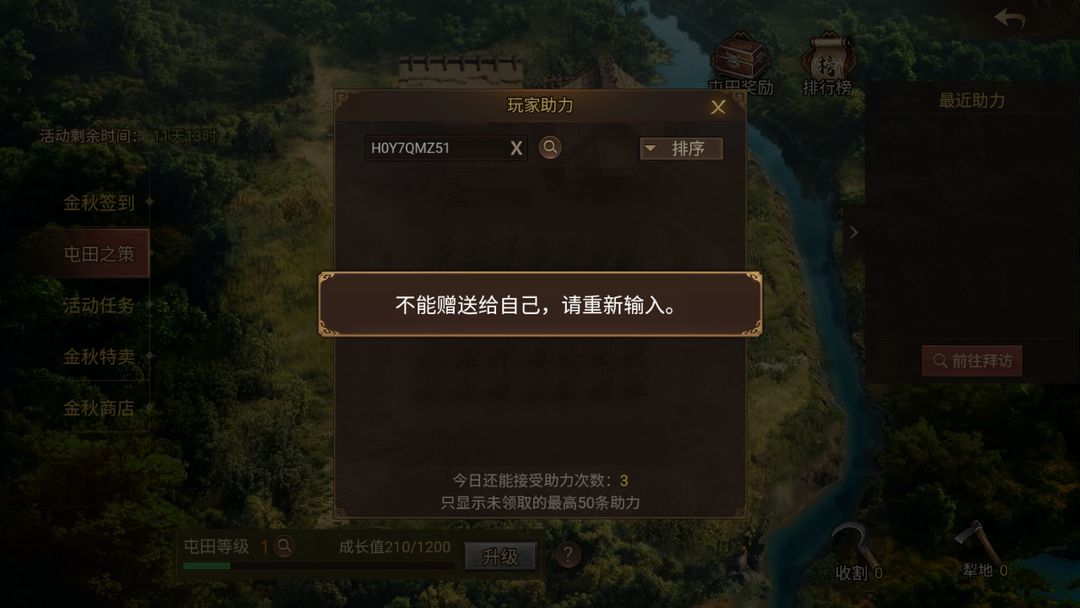The width and height of the screenshot is (1080, 608).
Task: Clear the player ID field with X
Action: [516, 148]
